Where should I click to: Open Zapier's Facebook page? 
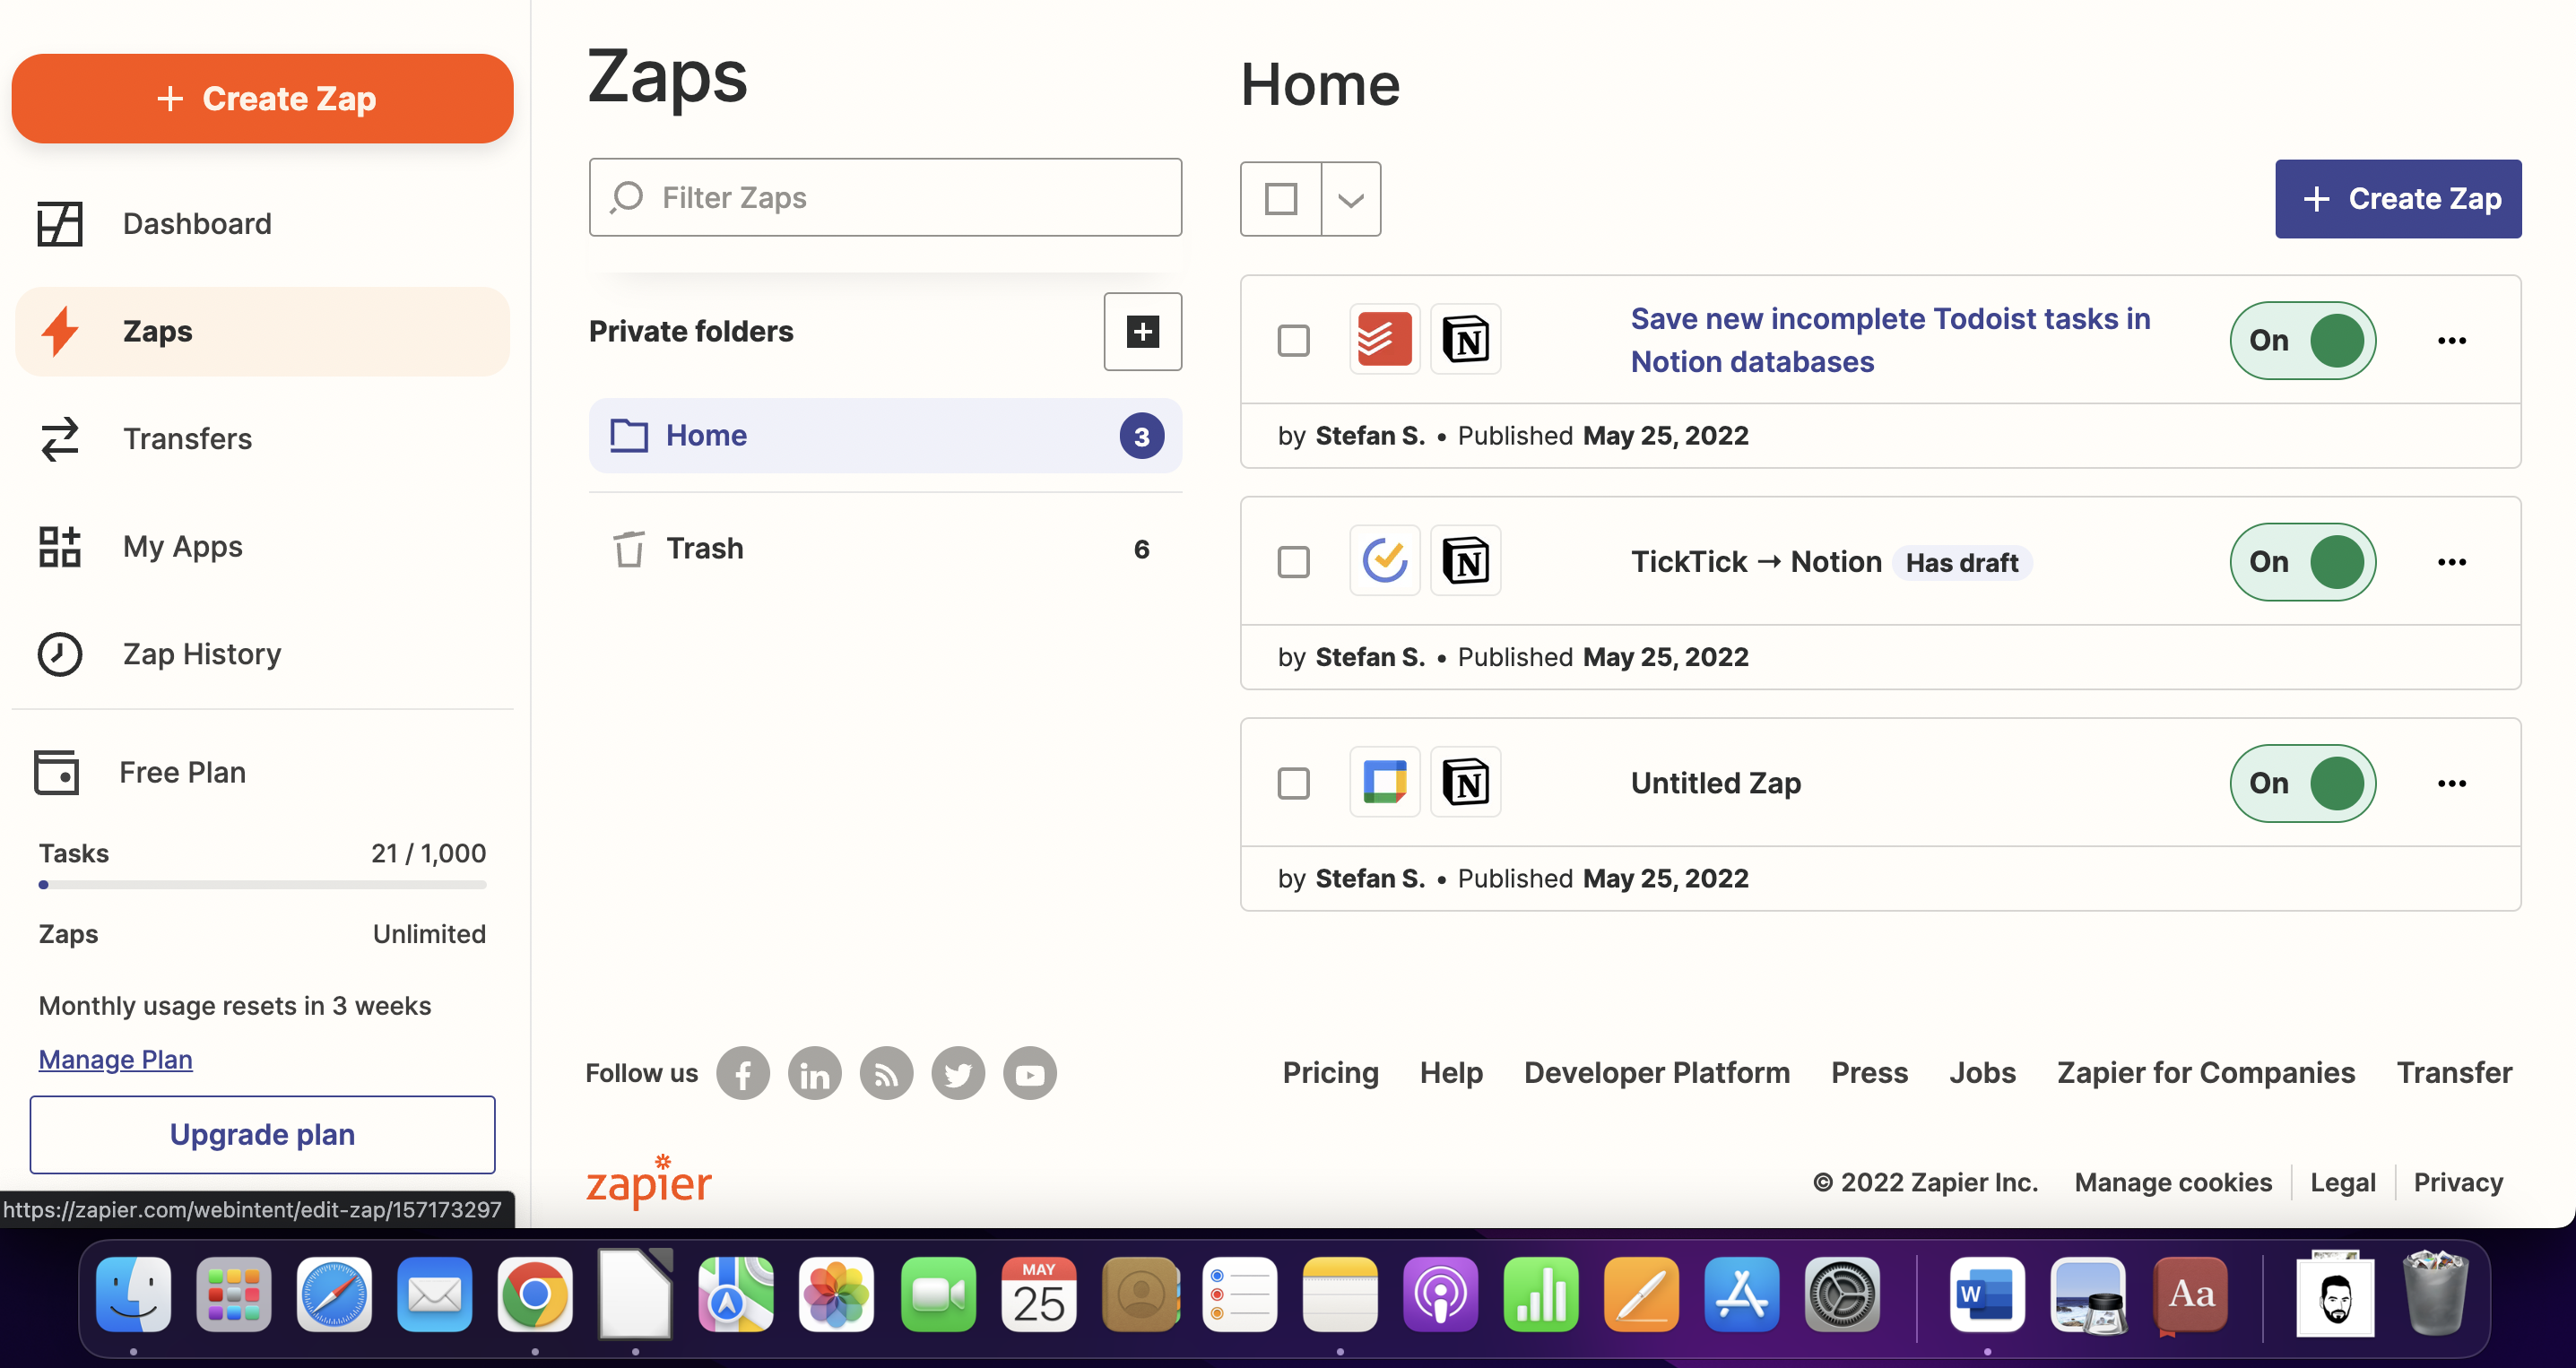[743, 1074]
